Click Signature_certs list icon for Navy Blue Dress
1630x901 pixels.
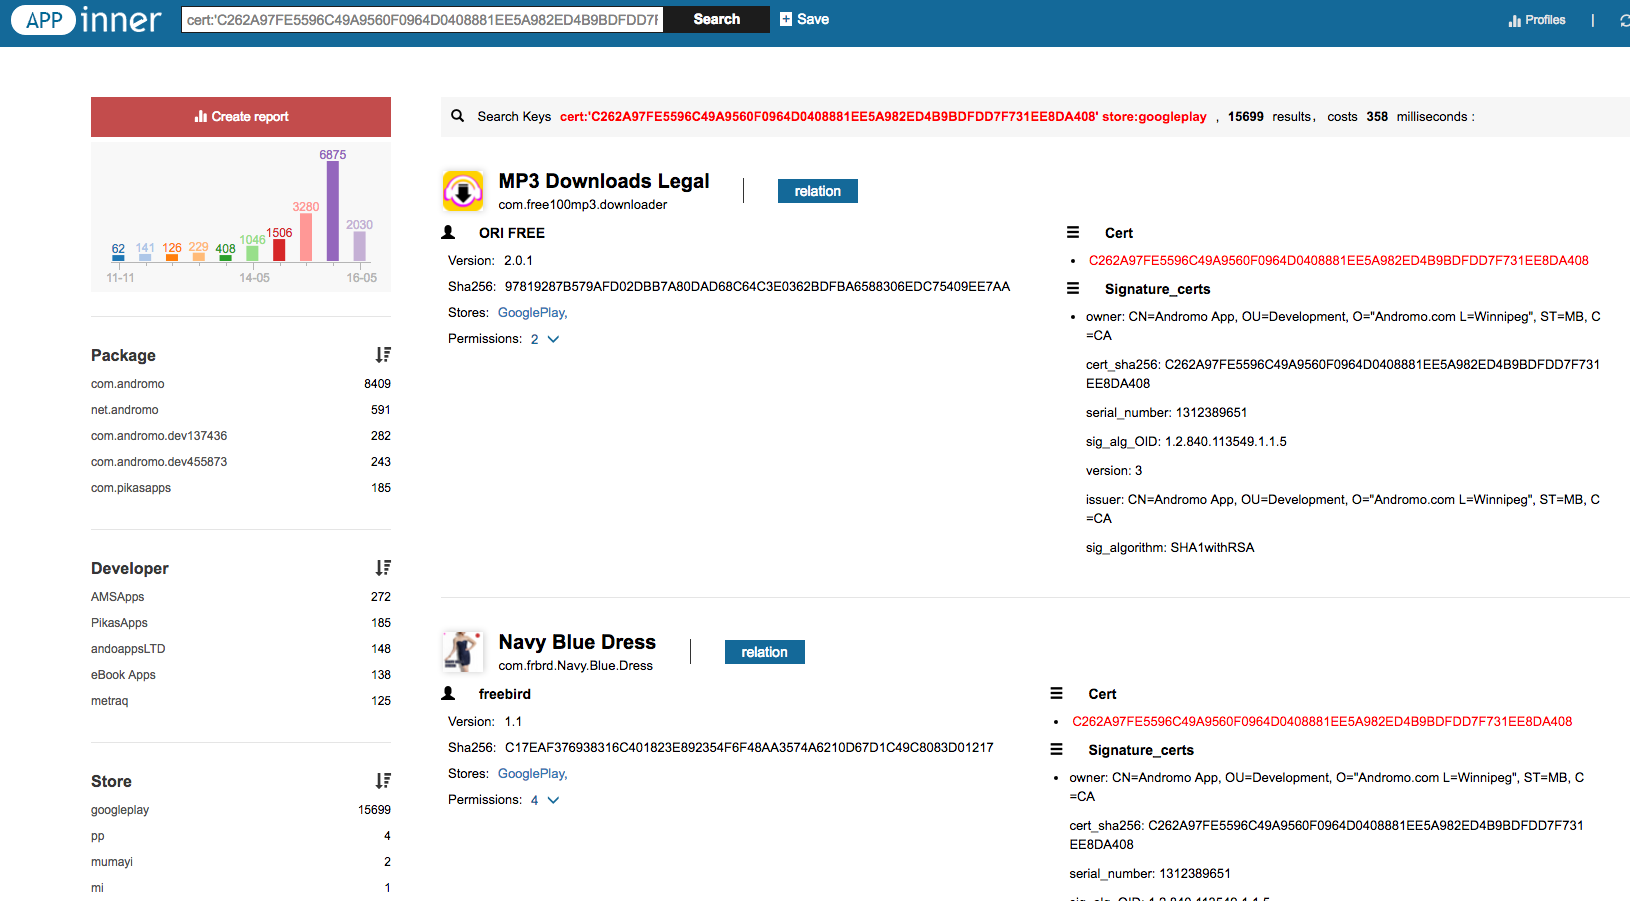click(1056, 749)
